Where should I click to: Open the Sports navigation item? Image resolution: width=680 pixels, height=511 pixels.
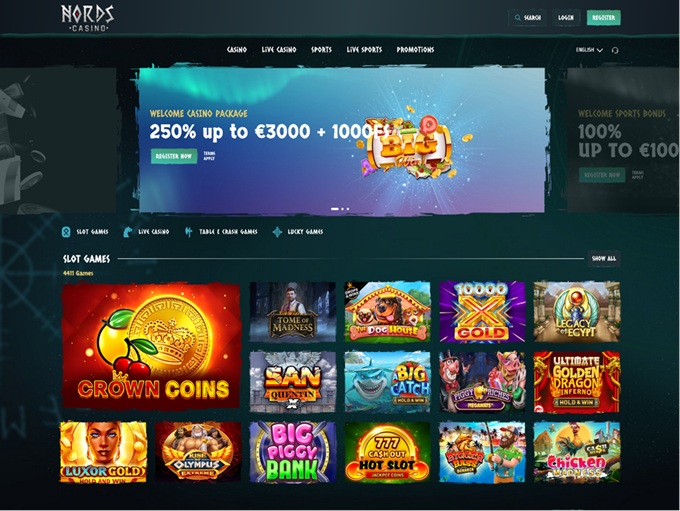(321, 49)
